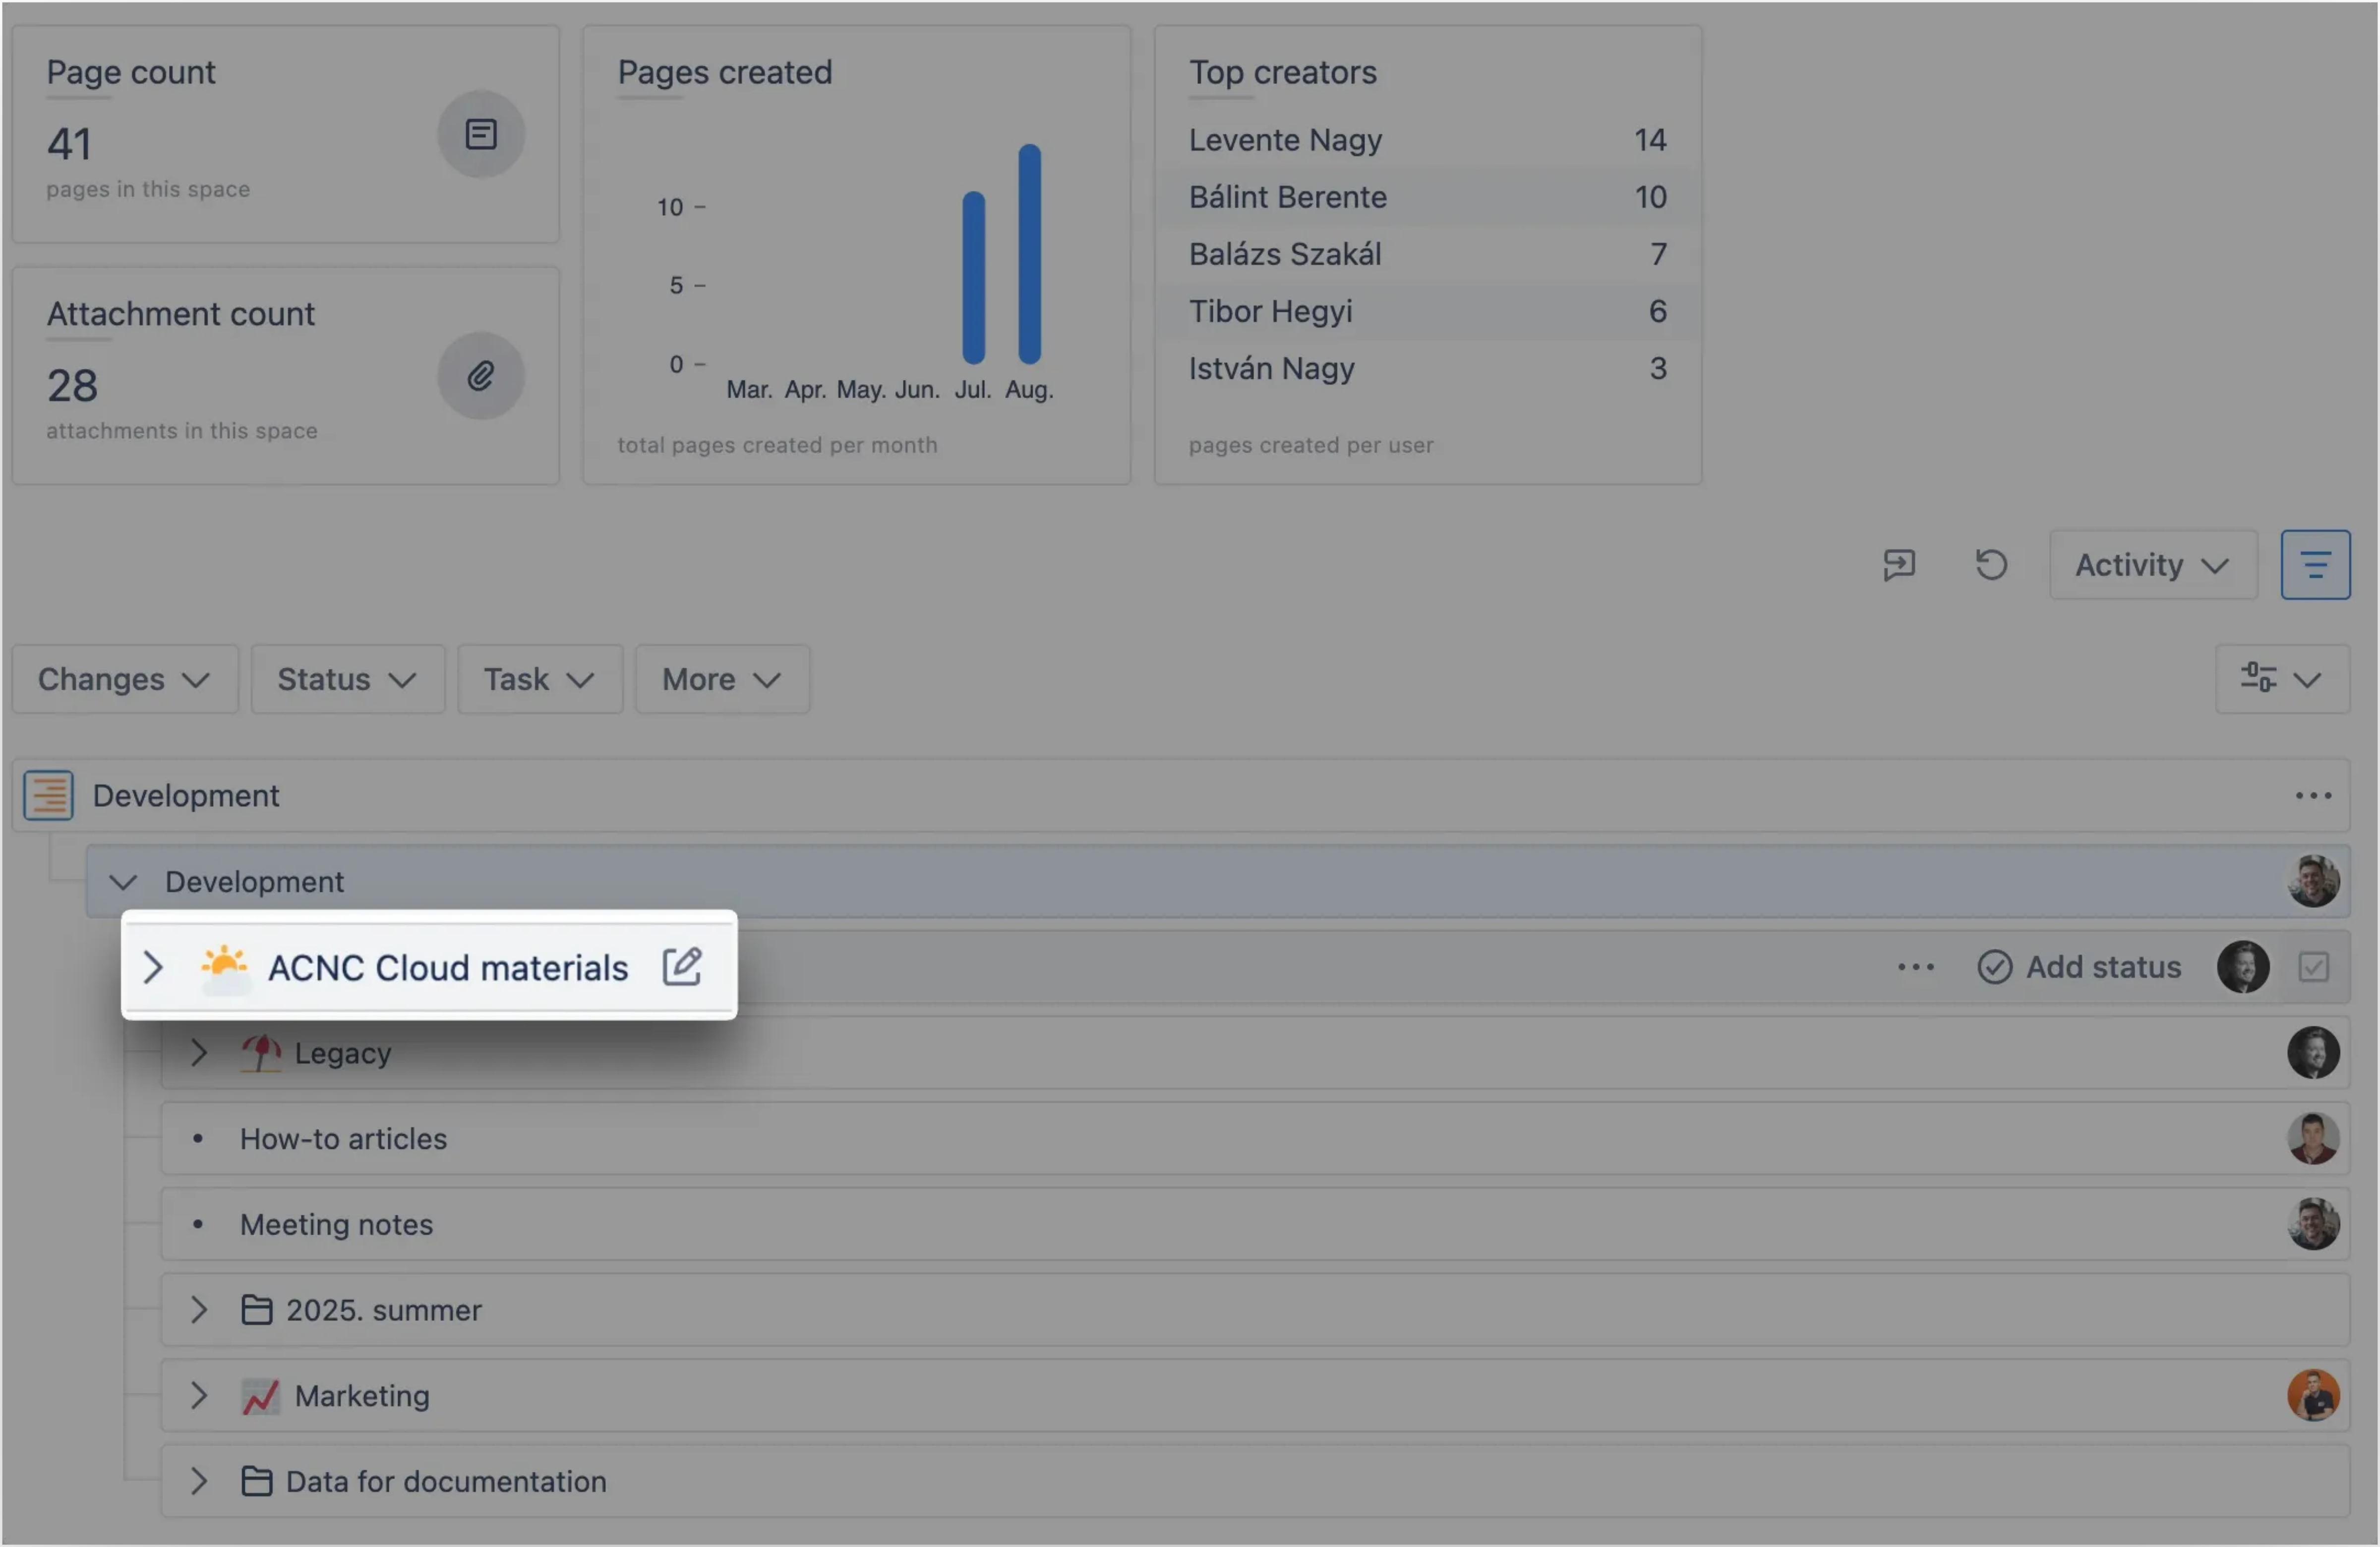Open three-dot menu on Development space row
The image size is (2380, 1547).
(2312, 796)
